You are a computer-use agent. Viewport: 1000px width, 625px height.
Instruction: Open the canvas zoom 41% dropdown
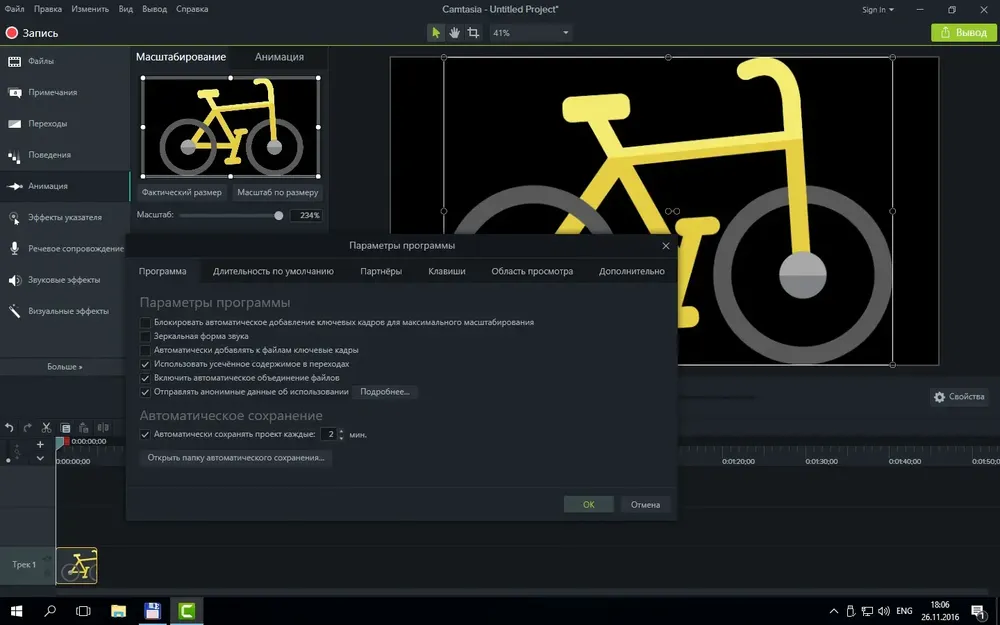coord(531,33)
